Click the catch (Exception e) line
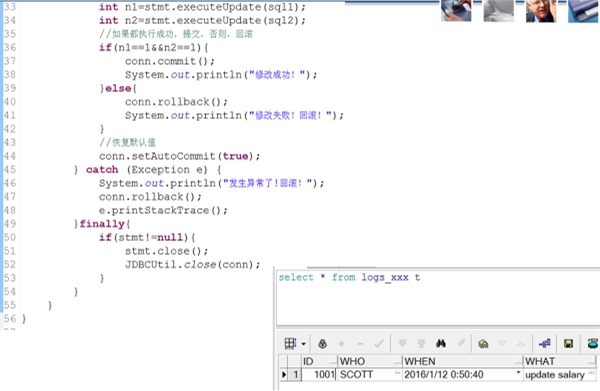 pos(147,169)
